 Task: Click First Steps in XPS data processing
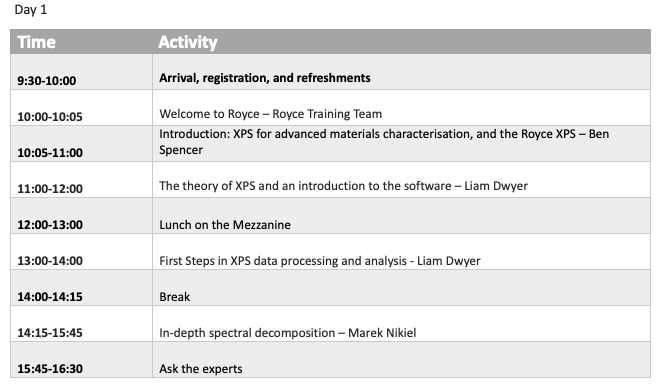320,260
